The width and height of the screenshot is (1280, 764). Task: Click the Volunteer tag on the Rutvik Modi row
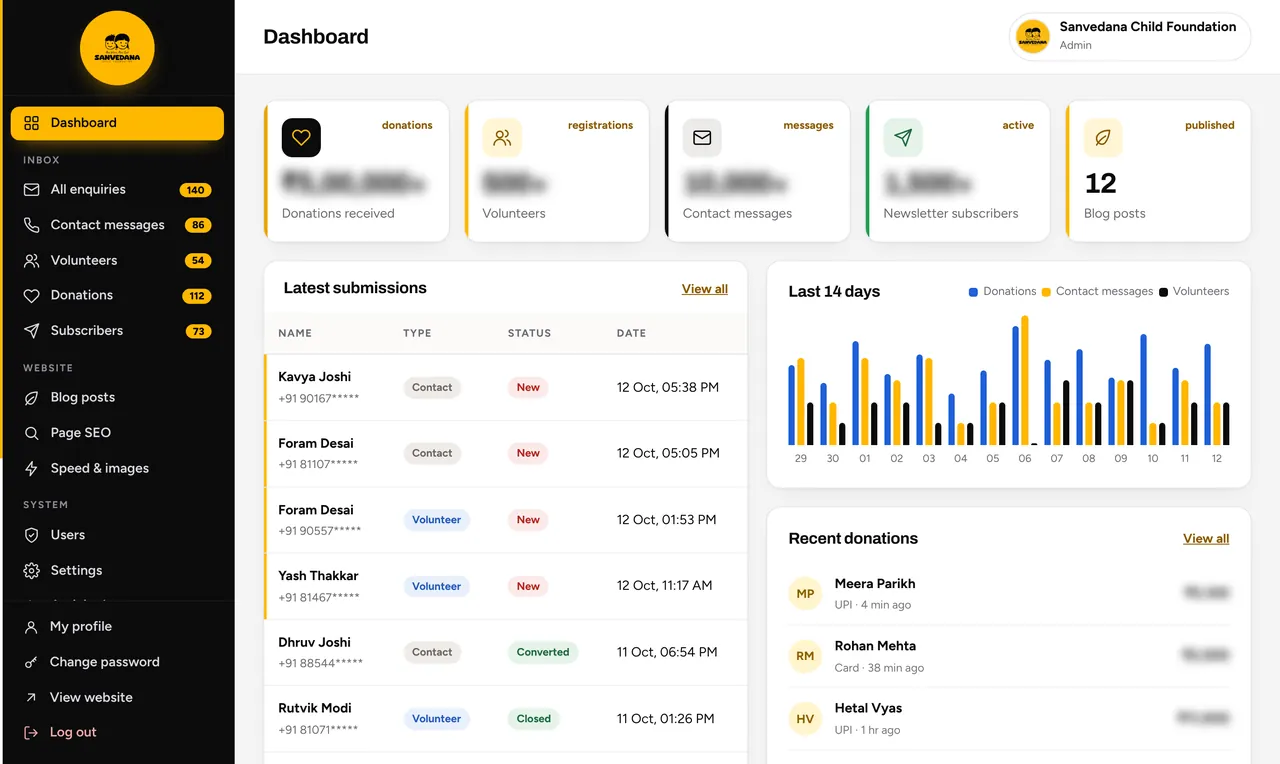point(437,719)
